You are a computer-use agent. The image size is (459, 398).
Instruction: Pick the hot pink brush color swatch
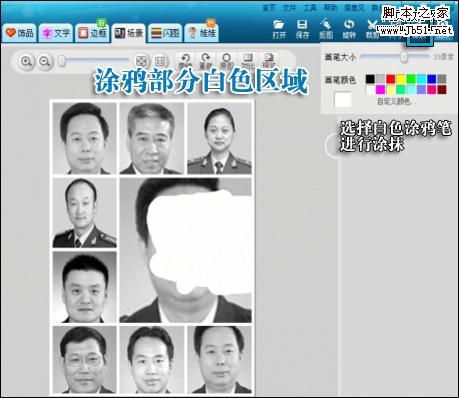pos(432,89)
